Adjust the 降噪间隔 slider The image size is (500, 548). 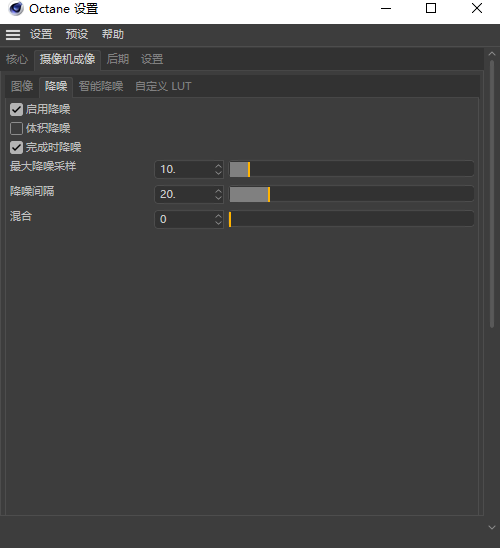pos(352,194)
